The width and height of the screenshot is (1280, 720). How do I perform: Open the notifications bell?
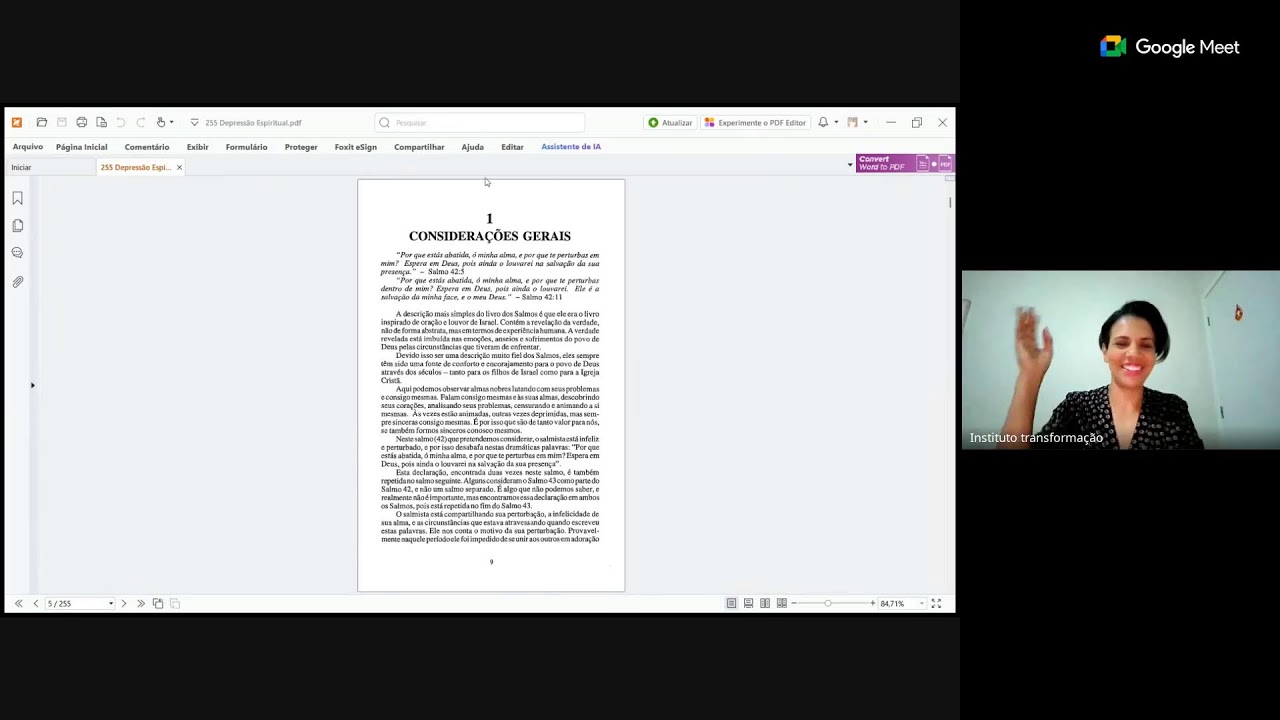click(x=823, y=122)
